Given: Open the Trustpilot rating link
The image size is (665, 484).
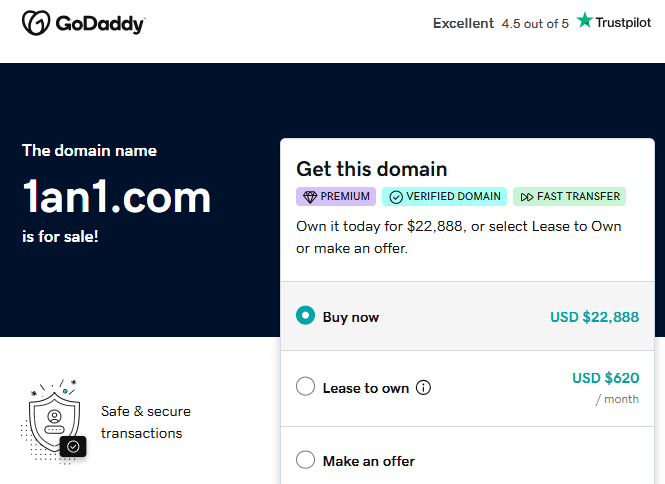Looking at the screenshot, I should 614,21.
